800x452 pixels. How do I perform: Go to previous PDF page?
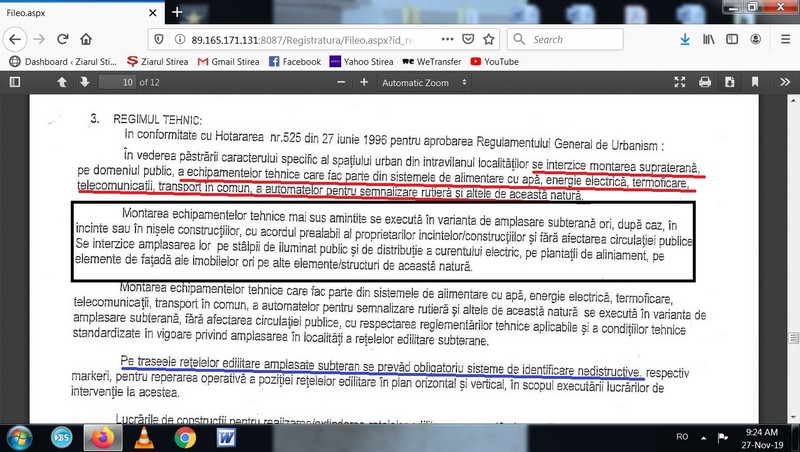click(61, 82)
